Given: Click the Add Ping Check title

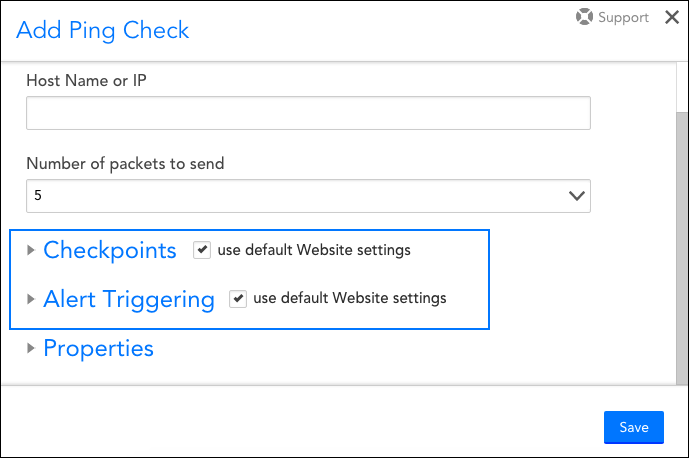Looking at the screenshot, I should (x=103, y=30).
